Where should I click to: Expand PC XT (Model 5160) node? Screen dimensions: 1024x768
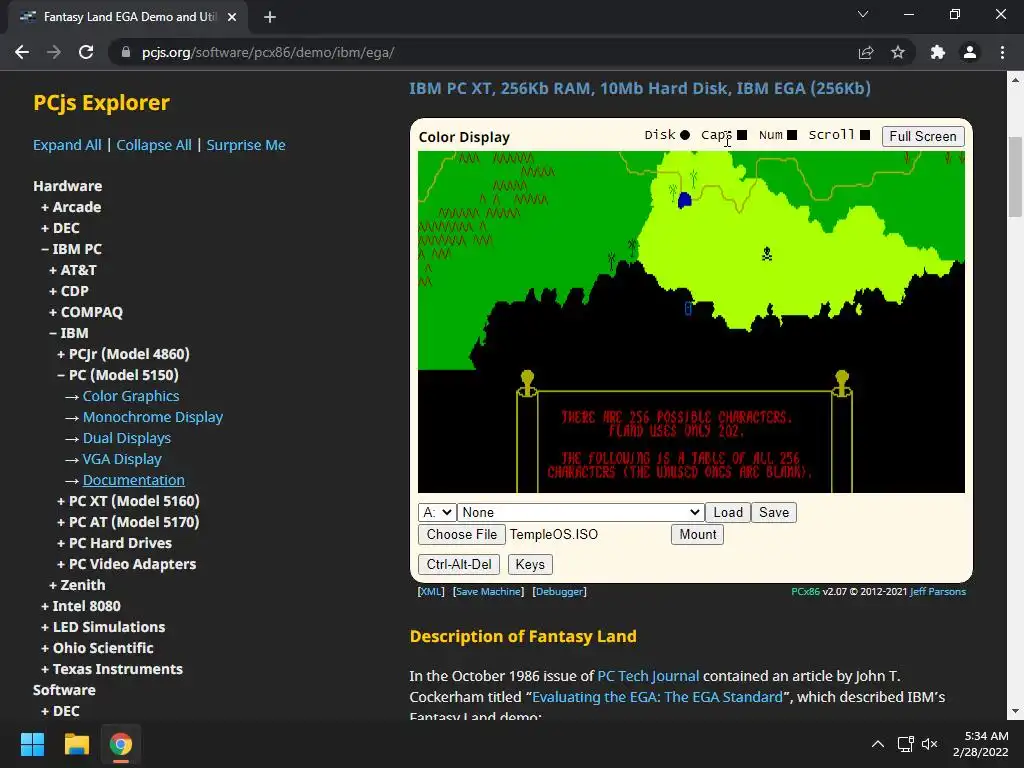128,501
